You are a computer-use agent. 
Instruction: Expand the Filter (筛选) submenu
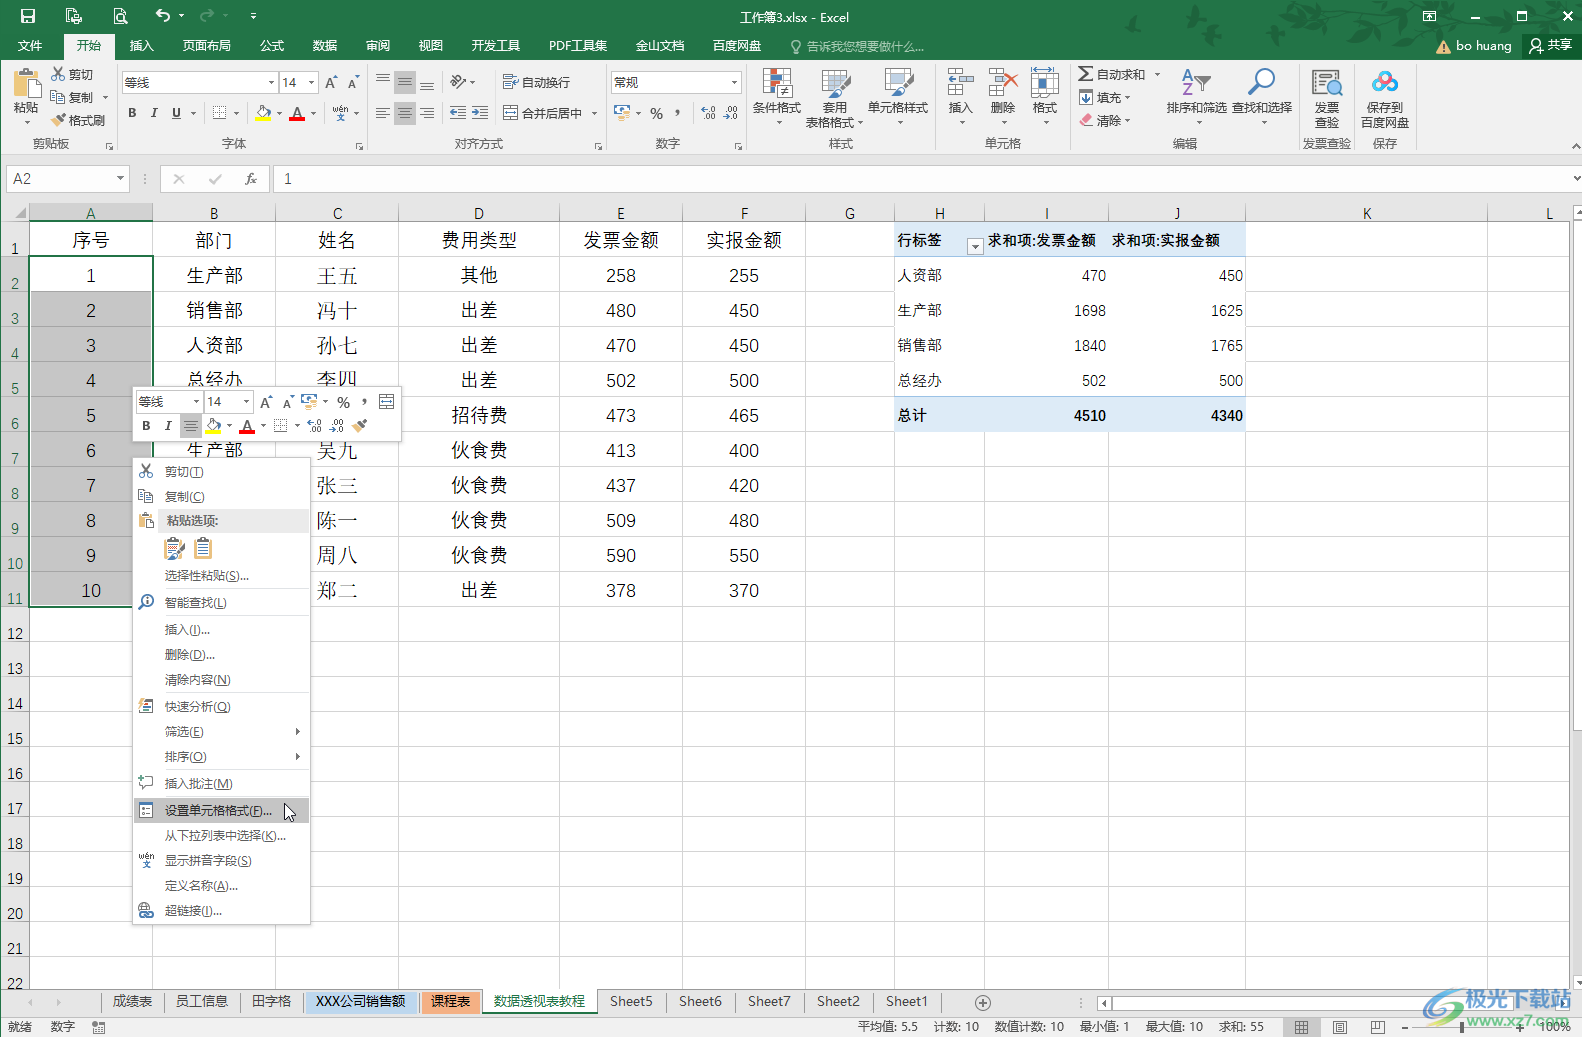pos(221,732)
